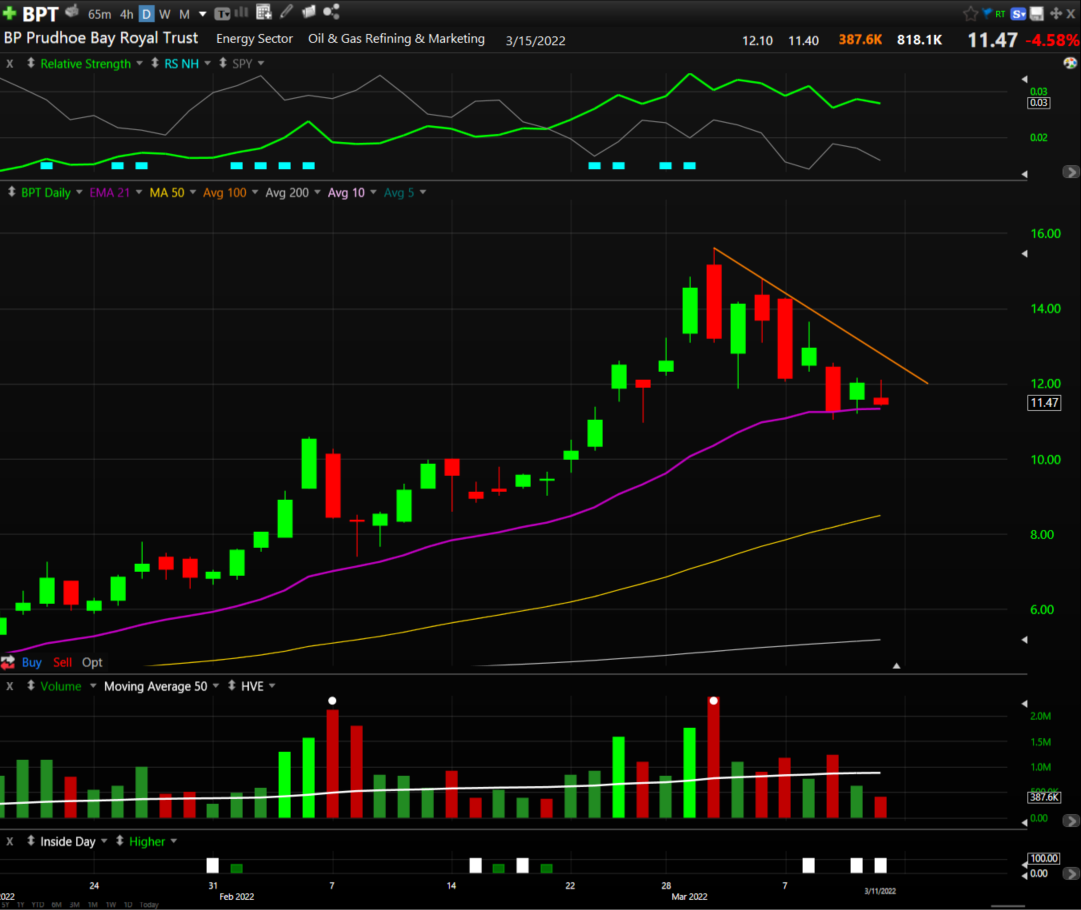Open the timeframe list dropdown after M
The width and height of the screenshot is (1081, 910).
203,14
